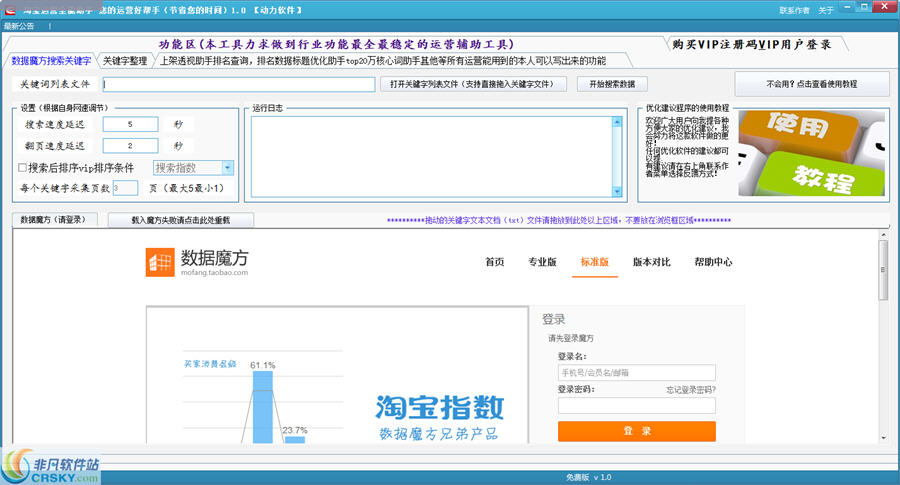
Task: Switch to 关键字整理 tab
Action: (x=125, y=61)
